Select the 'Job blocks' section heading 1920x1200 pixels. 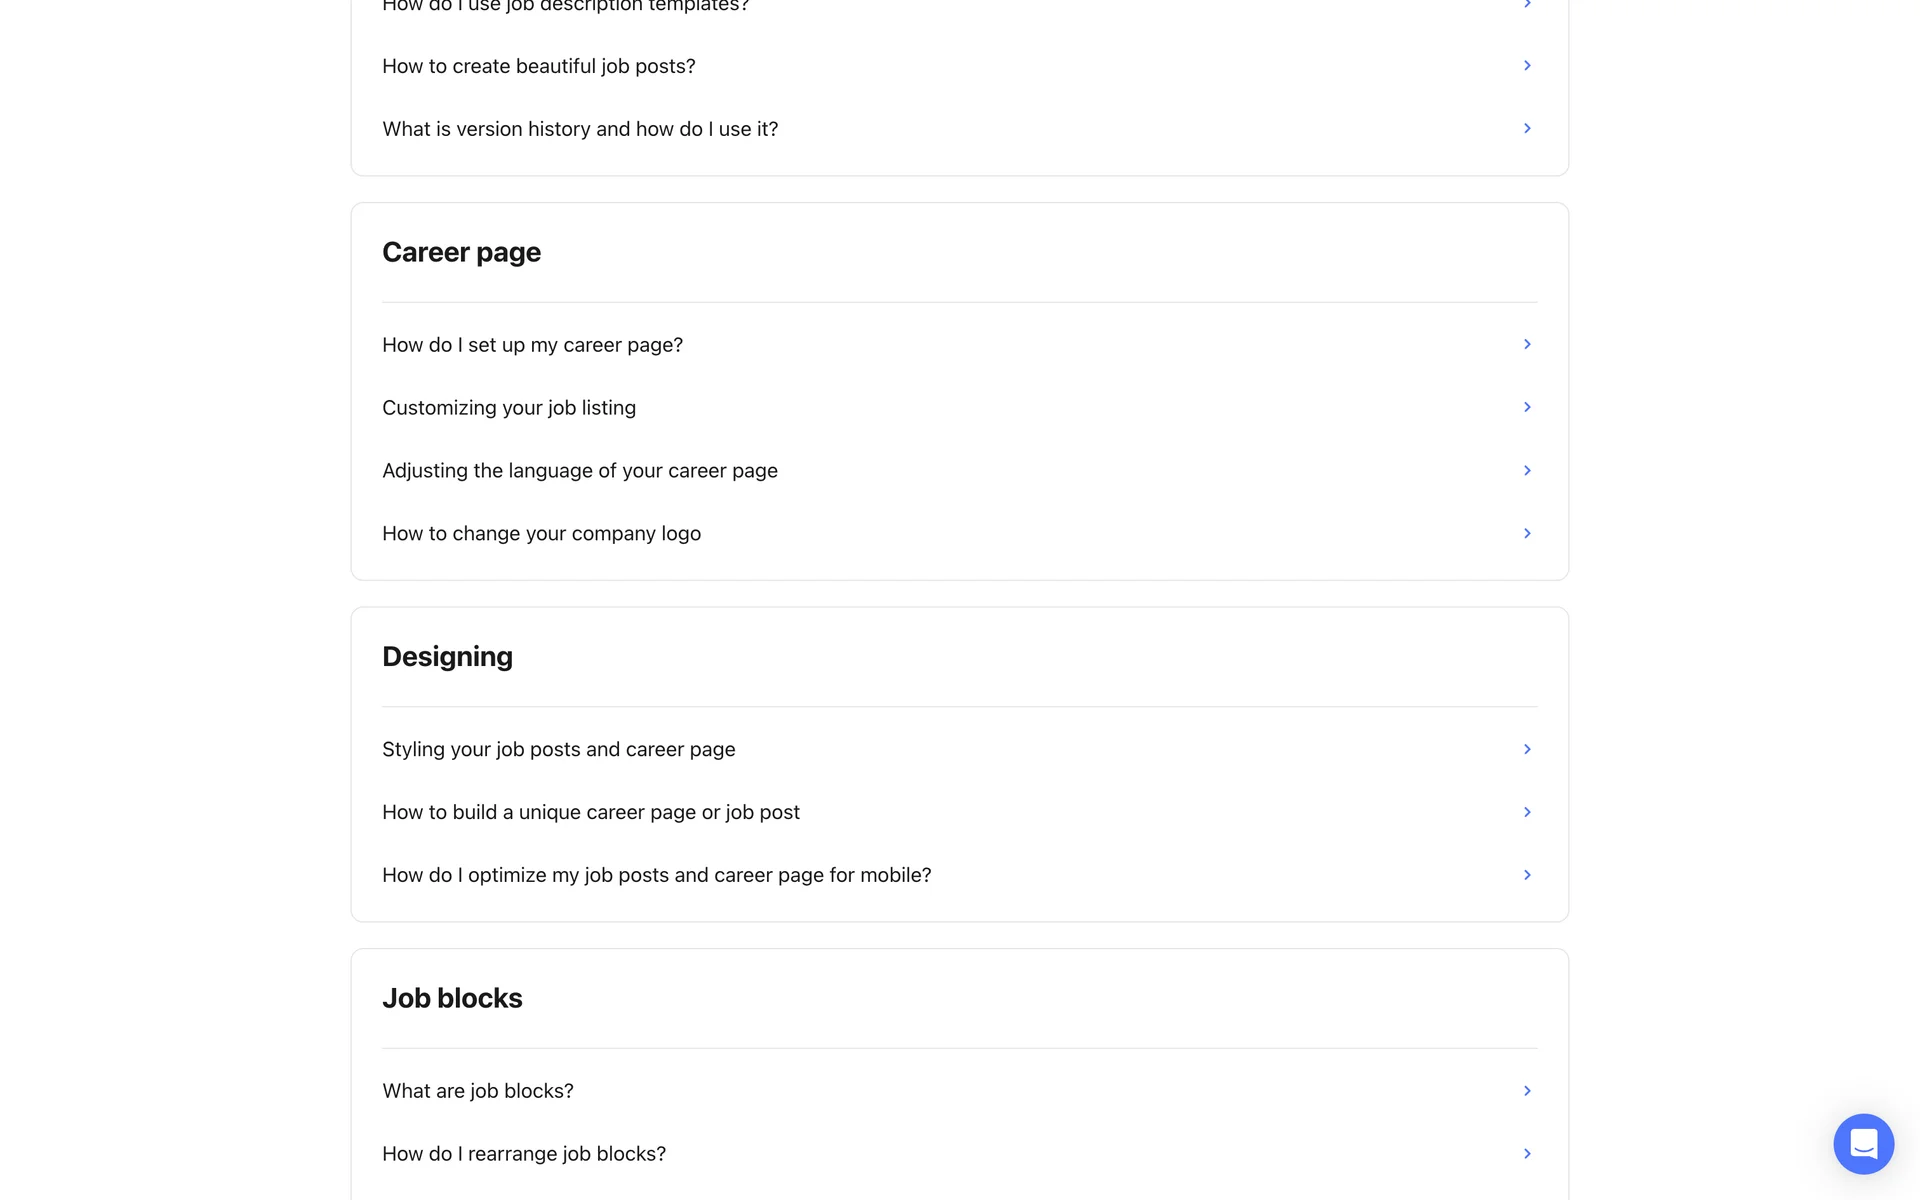point(452,998)
